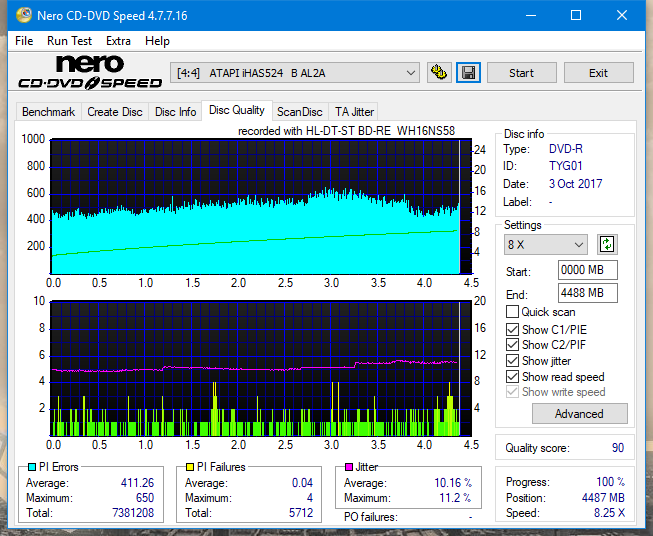This screenshot has height=536, width=653.
Task: Minimize the Nero window
Action: click(531, 15)
